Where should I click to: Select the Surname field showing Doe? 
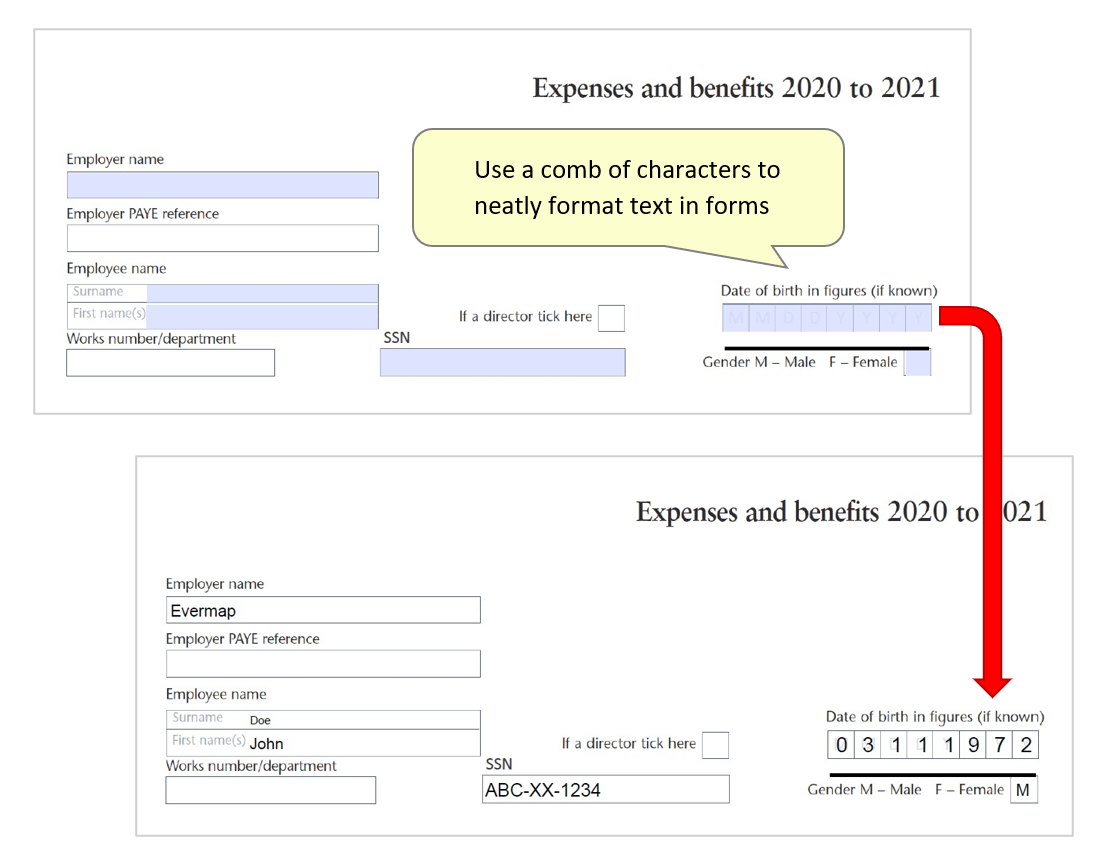tap(330, 719)
